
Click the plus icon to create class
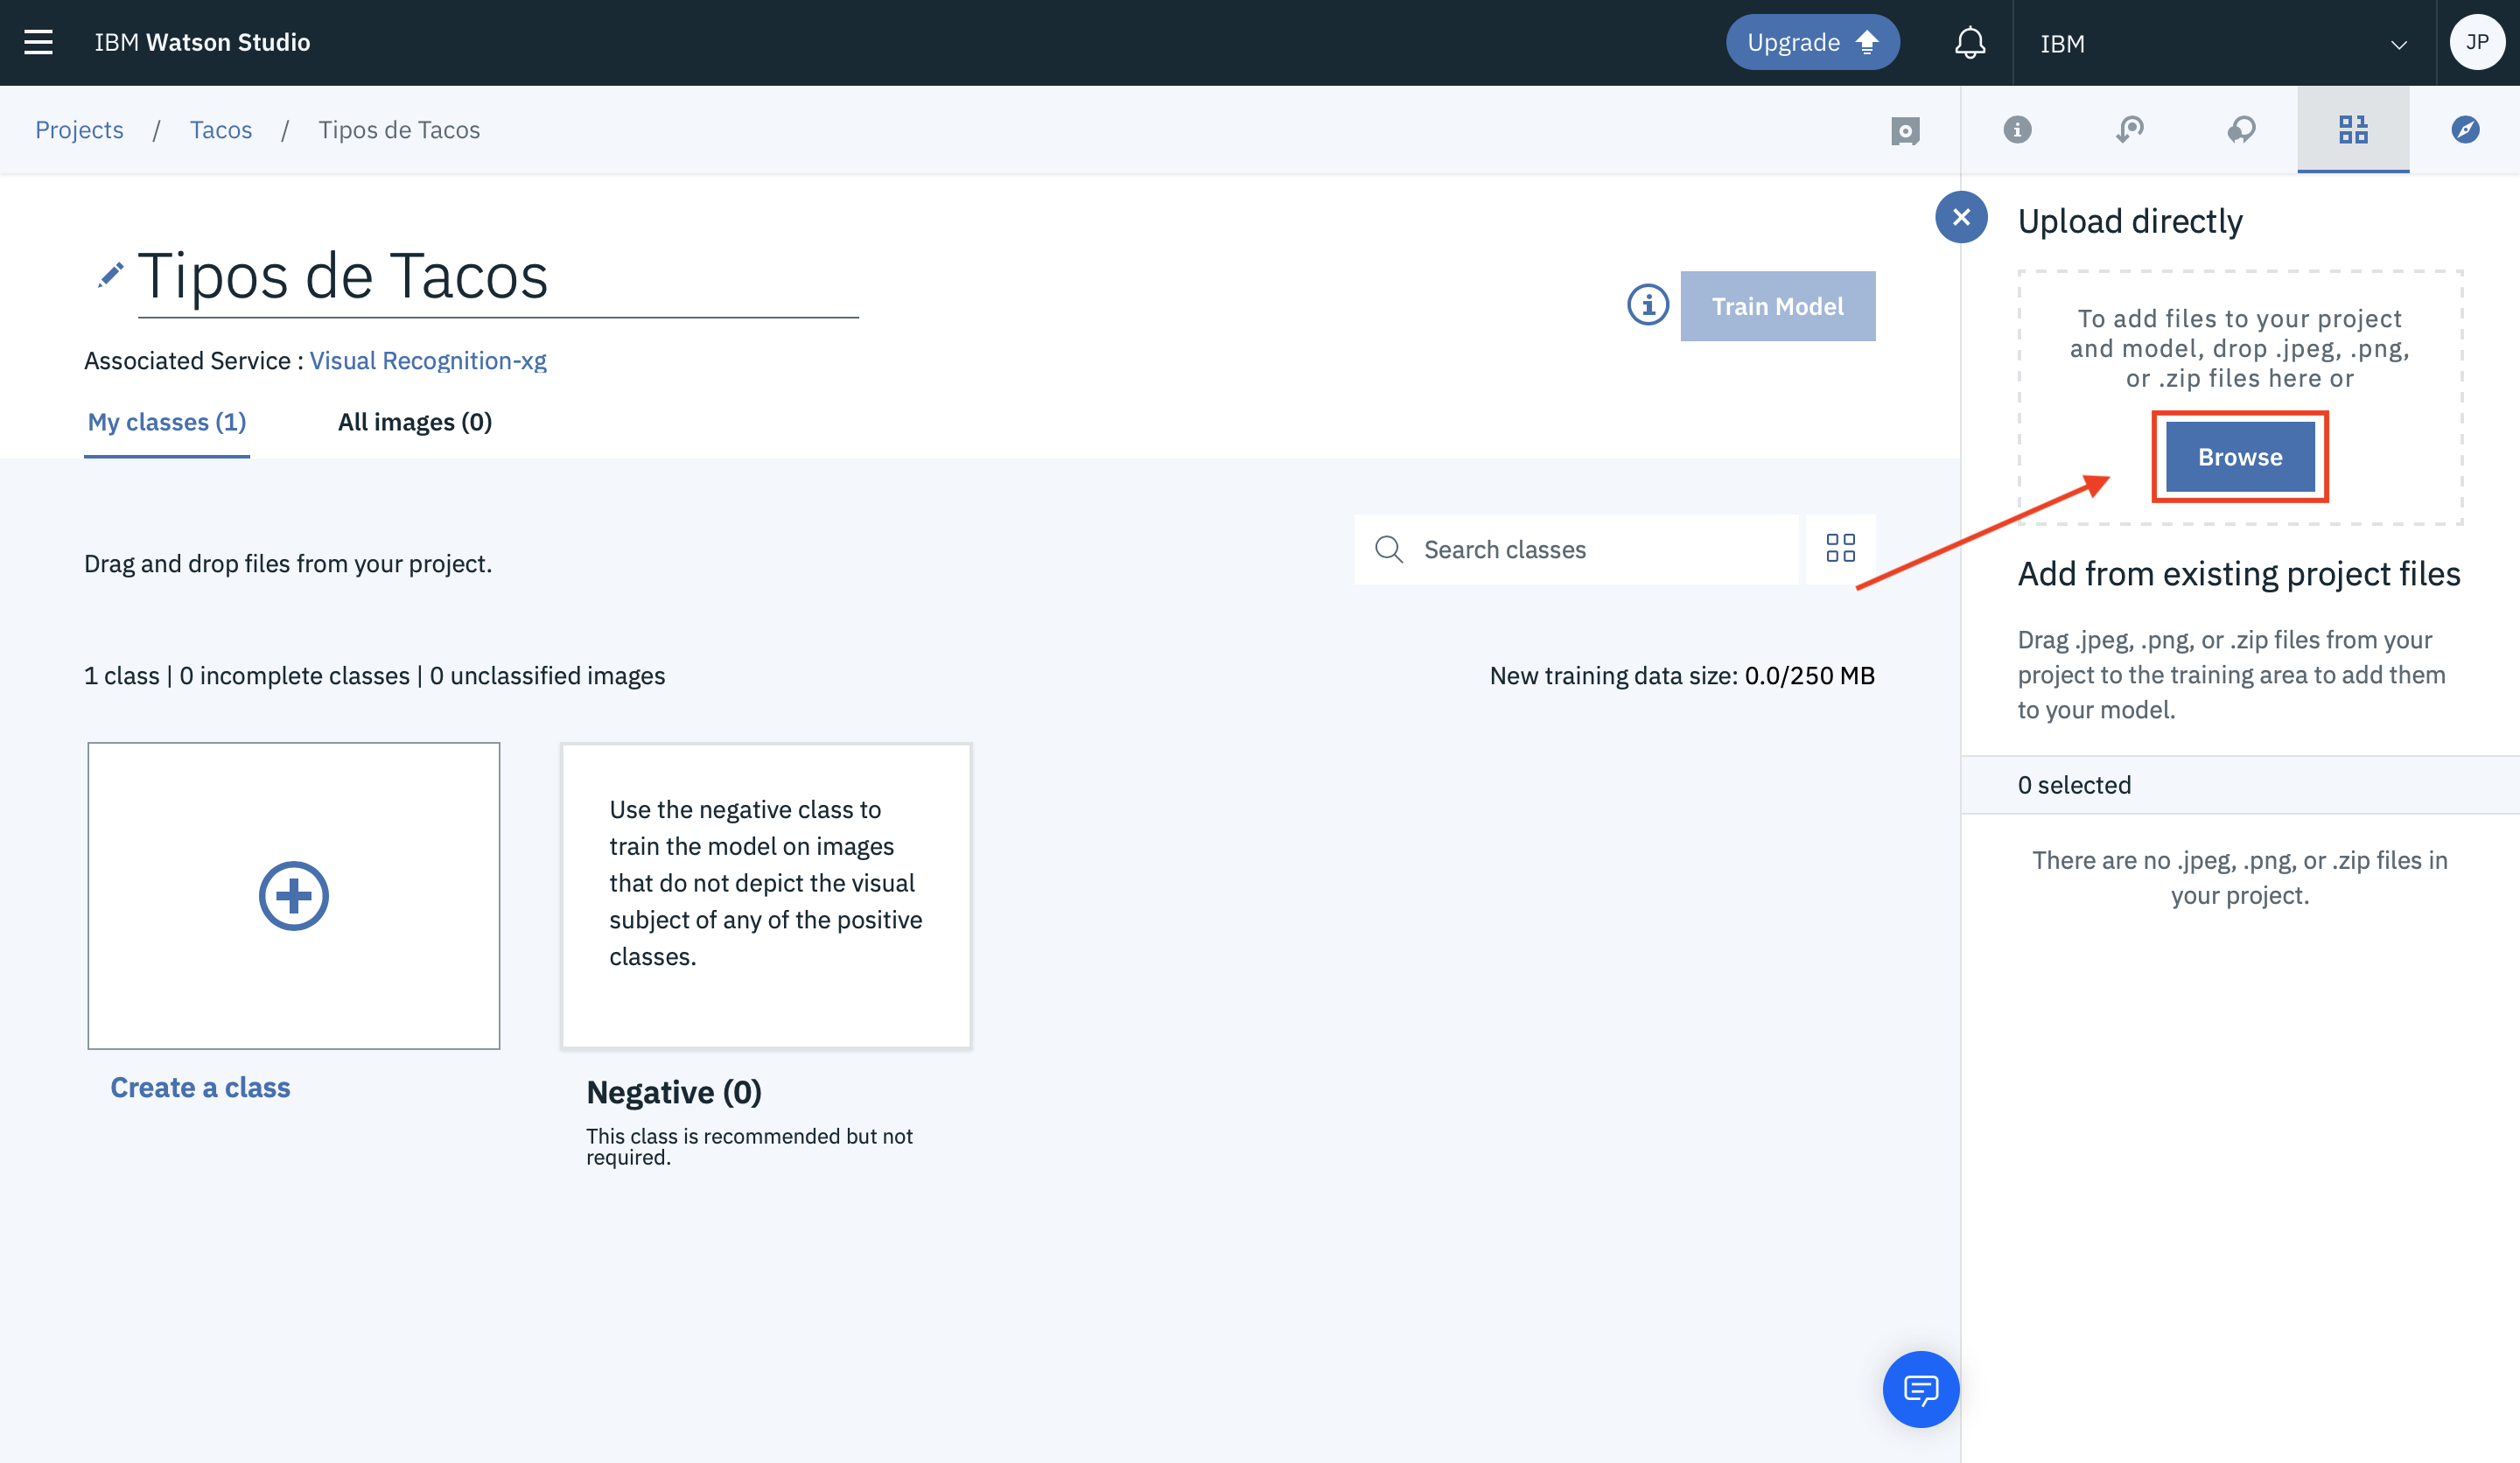tap(293, 895)
